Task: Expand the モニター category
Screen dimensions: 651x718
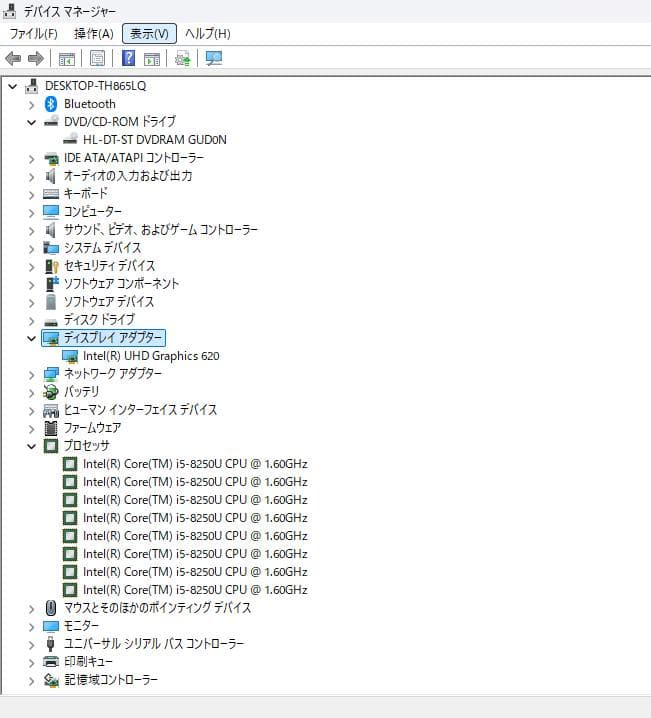Action: point(32,627)
